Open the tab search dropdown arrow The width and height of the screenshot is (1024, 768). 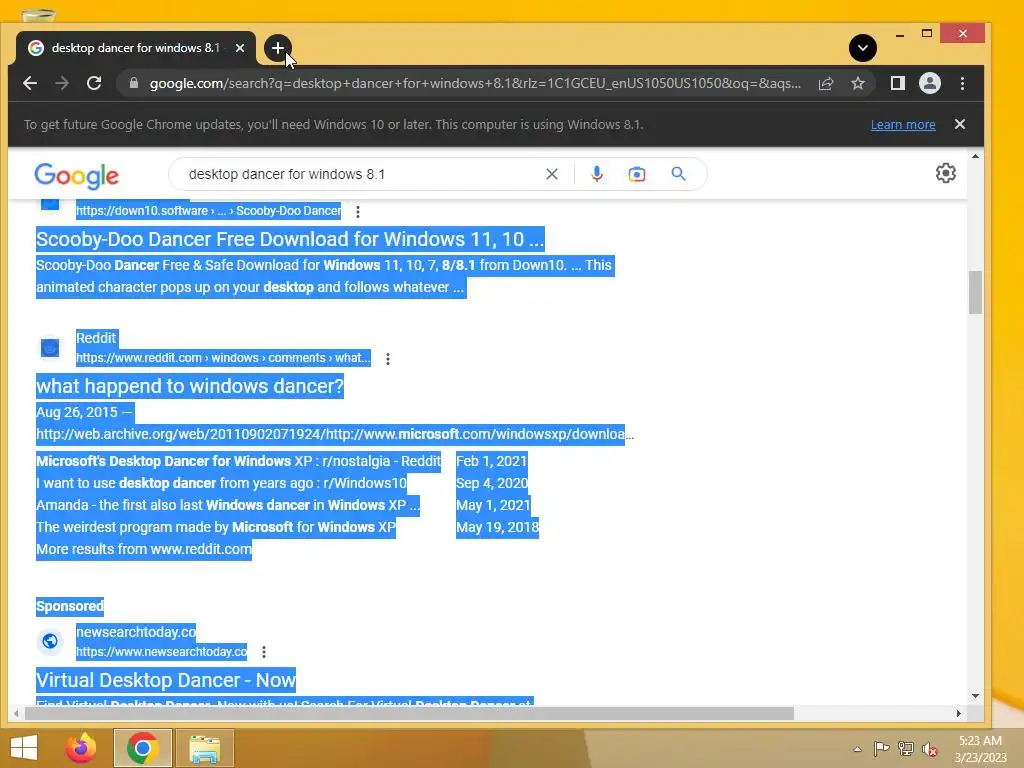[x=862, y=48]
